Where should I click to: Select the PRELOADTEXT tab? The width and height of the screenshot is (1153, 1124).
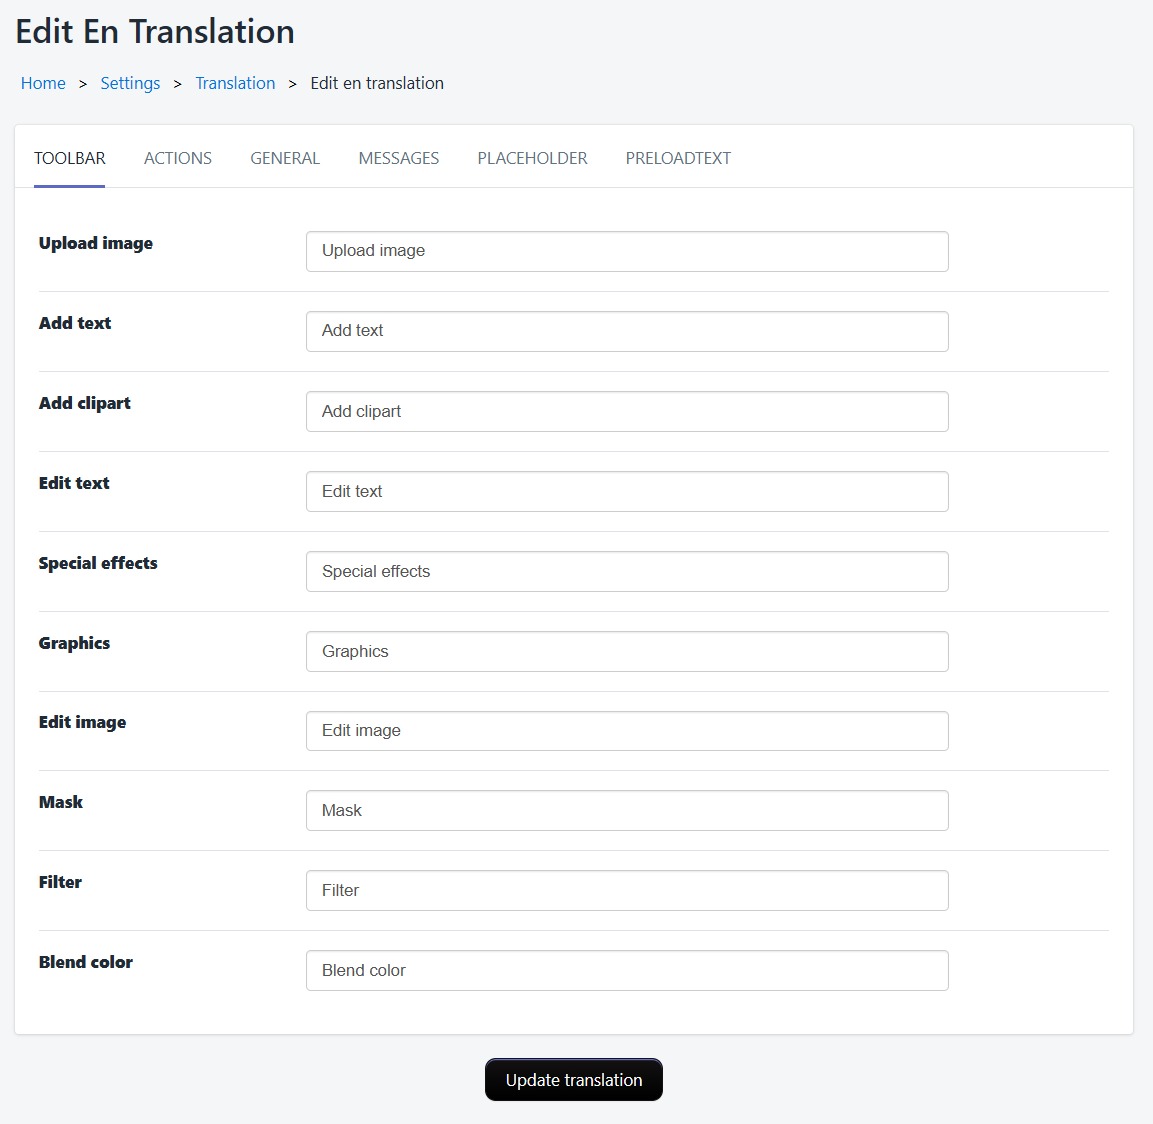tap(677, 157)
